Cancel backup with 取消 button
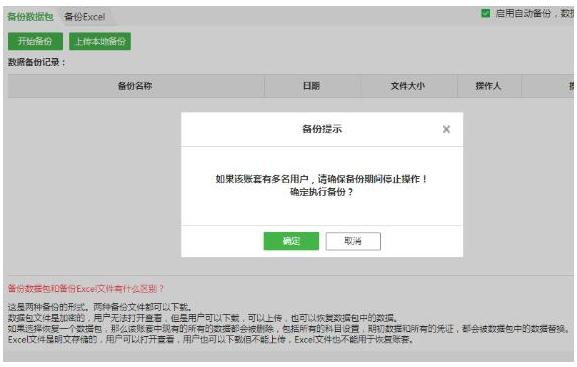Viewport: 577px width, 367px height. pyautogui.click(x=353, y=241)
